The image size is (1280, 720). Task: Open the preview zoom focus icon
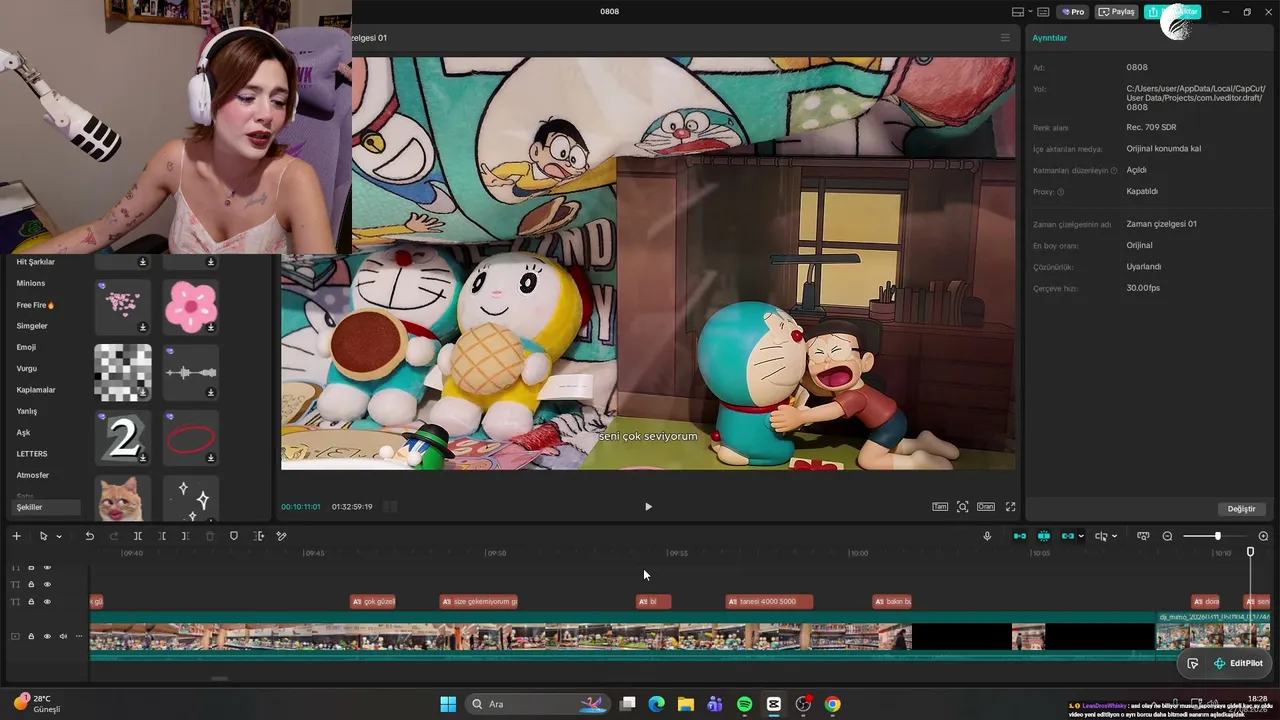point(962,507)
